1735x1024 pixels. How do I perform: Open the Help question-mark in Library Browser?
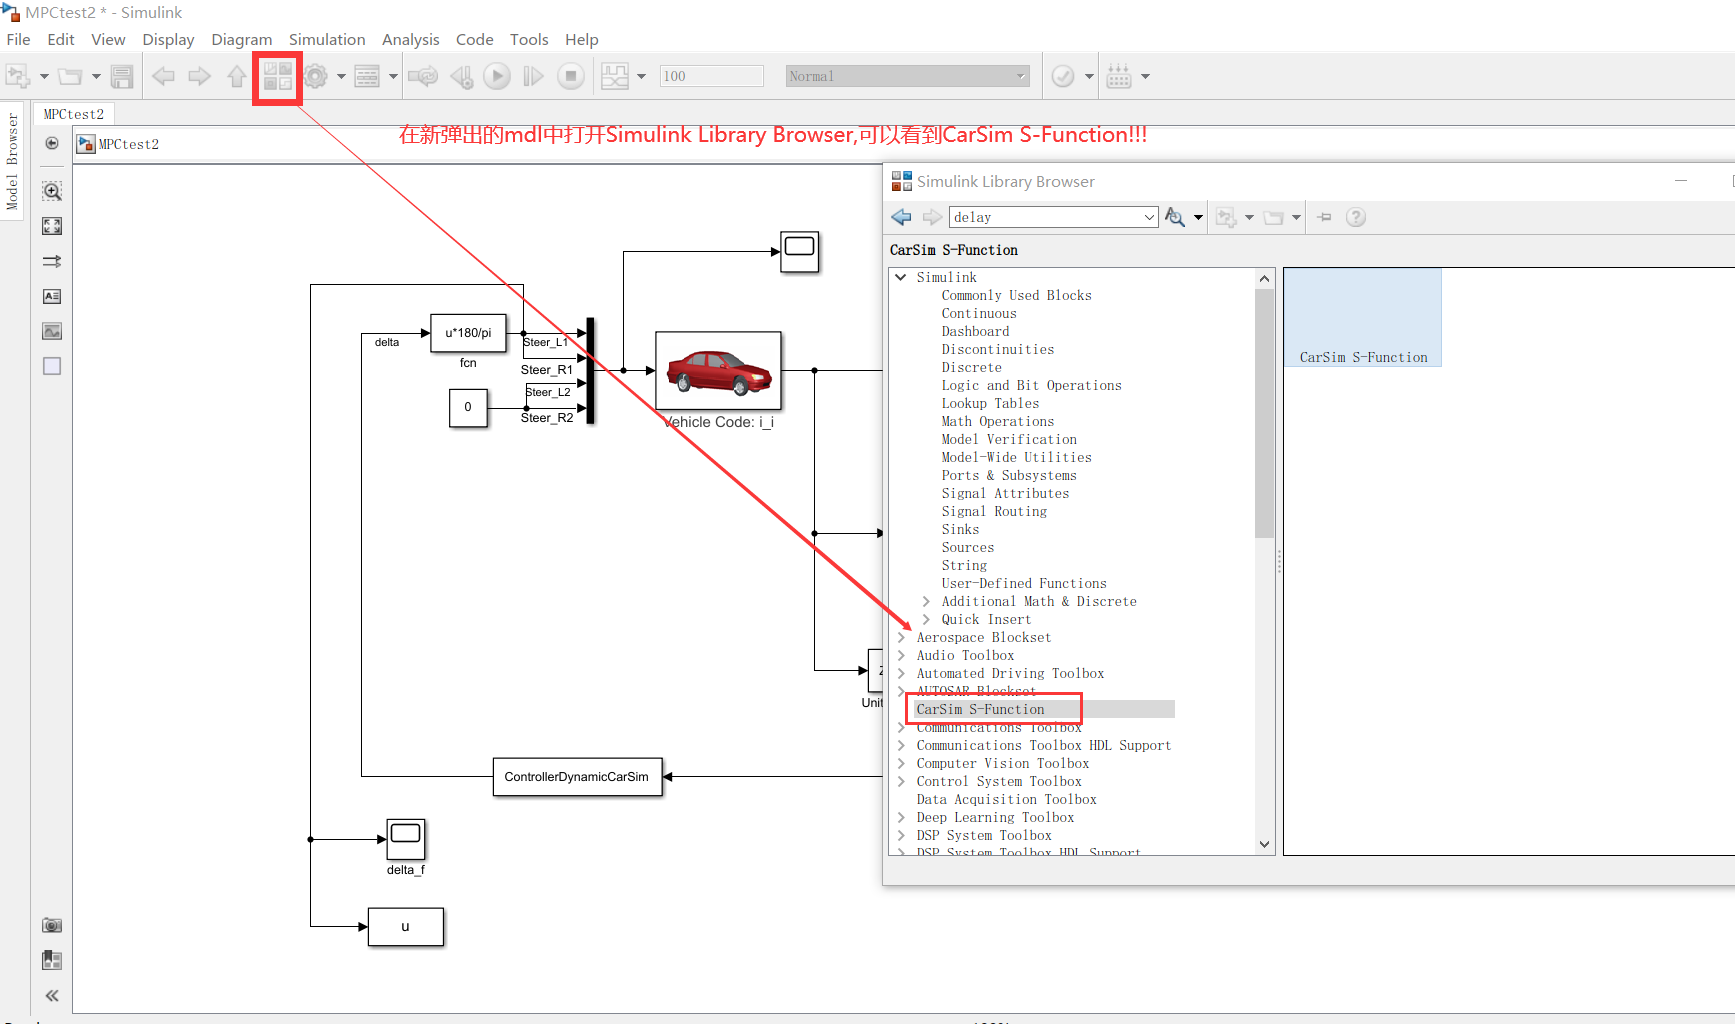(1355, 217)
